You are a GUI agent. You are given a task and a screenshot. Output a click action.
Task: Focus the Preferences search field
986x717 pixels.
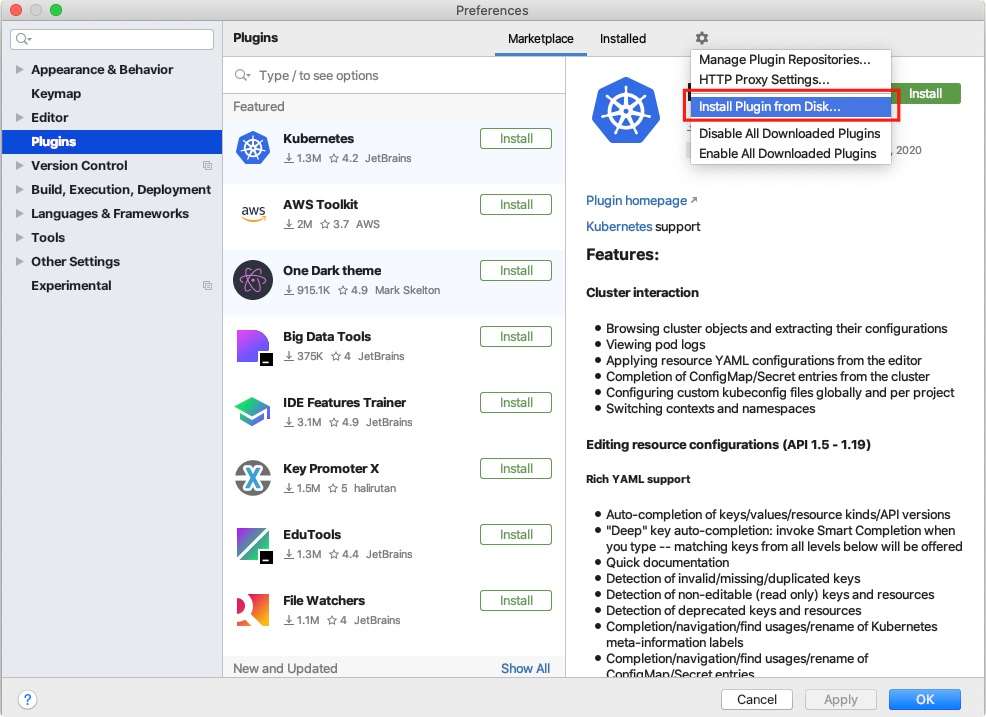pos(112,39)
